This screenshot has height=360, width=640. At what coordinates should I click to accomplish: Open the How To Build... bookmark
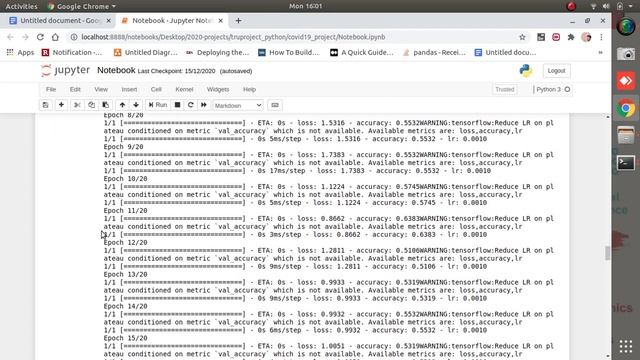coord(289,53)
